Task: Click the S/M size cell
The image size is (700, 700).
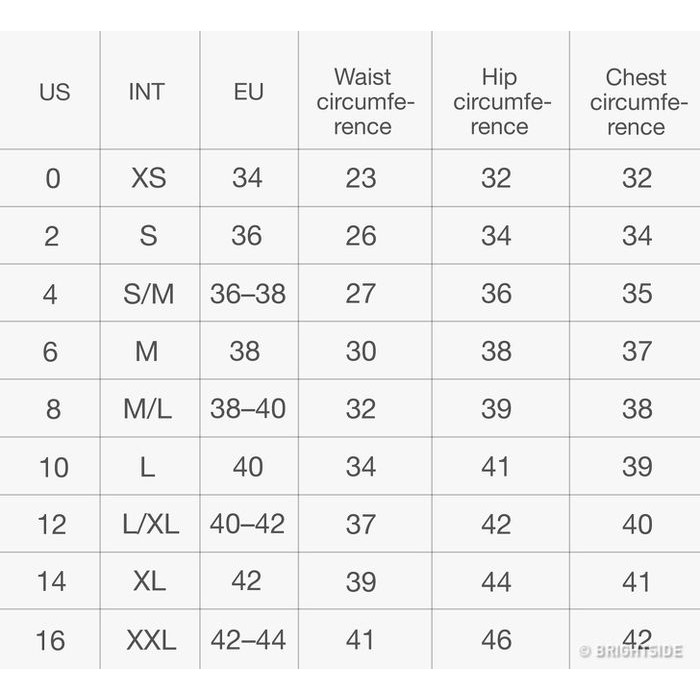Action: pyautogui.click(x=148, y=294)
